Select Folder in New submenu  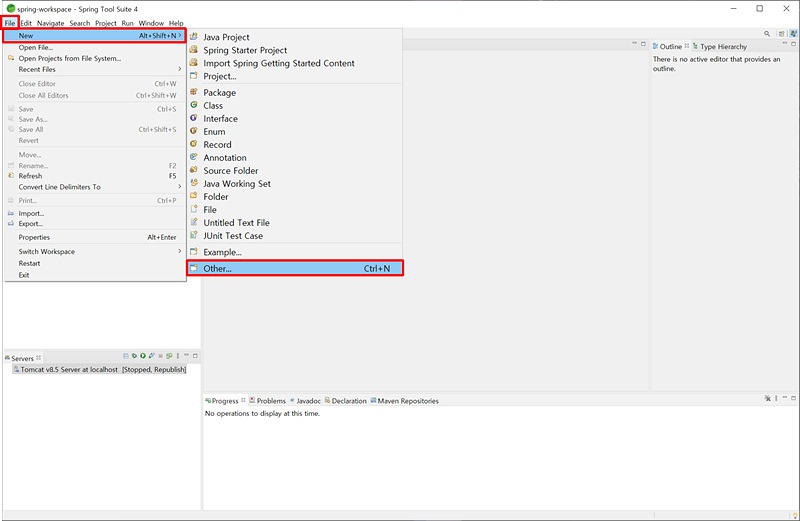pos(295,196)
